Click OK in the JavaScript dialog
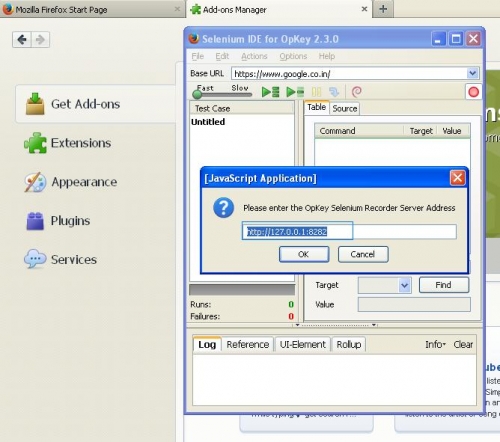The width and height of the screenshot is (500, 442). (x=304, y=254)
